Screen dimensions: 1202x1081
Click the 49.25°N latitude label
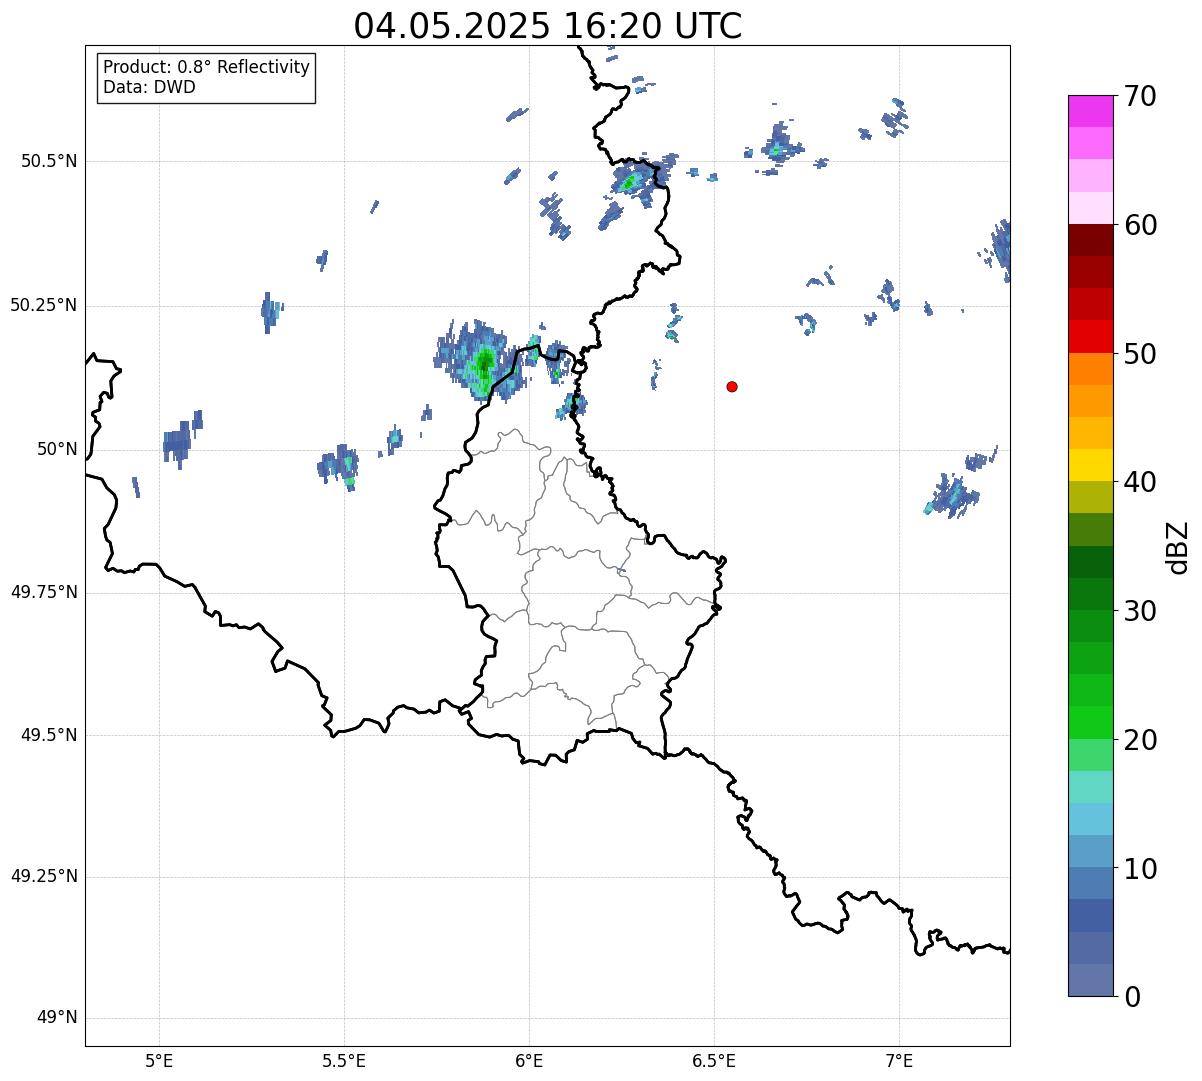click(x=44, y=876)
